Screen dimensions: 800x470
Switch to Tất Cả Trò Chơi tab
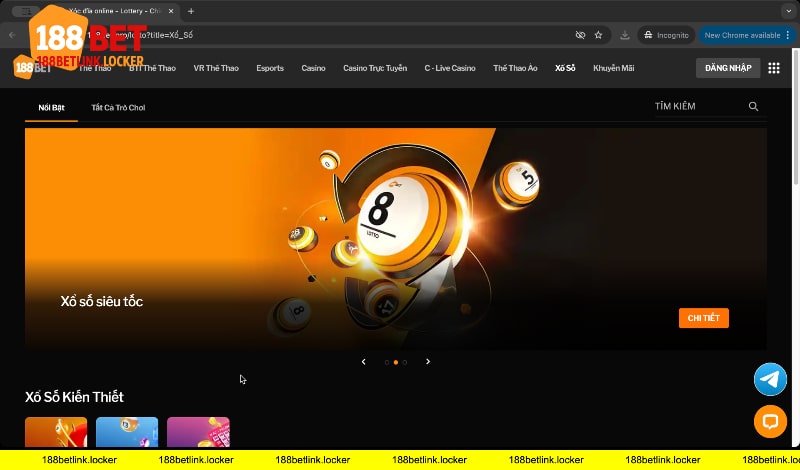click(118, 107)
